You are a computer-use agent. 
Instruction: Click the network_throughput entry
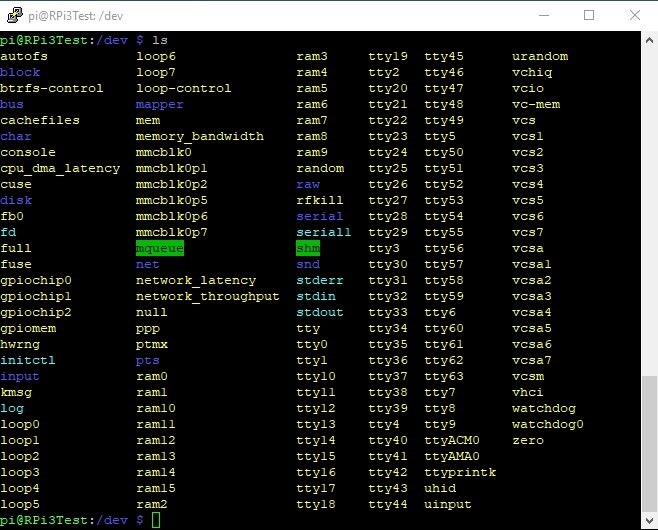(207, 296)
